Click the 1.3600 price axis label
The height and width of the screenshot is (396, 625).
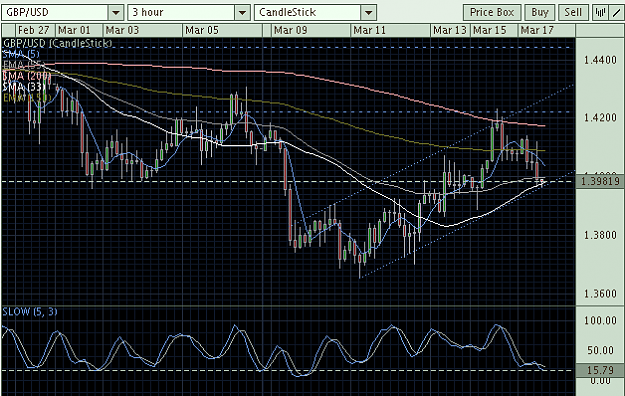click(x=600, y=294)
